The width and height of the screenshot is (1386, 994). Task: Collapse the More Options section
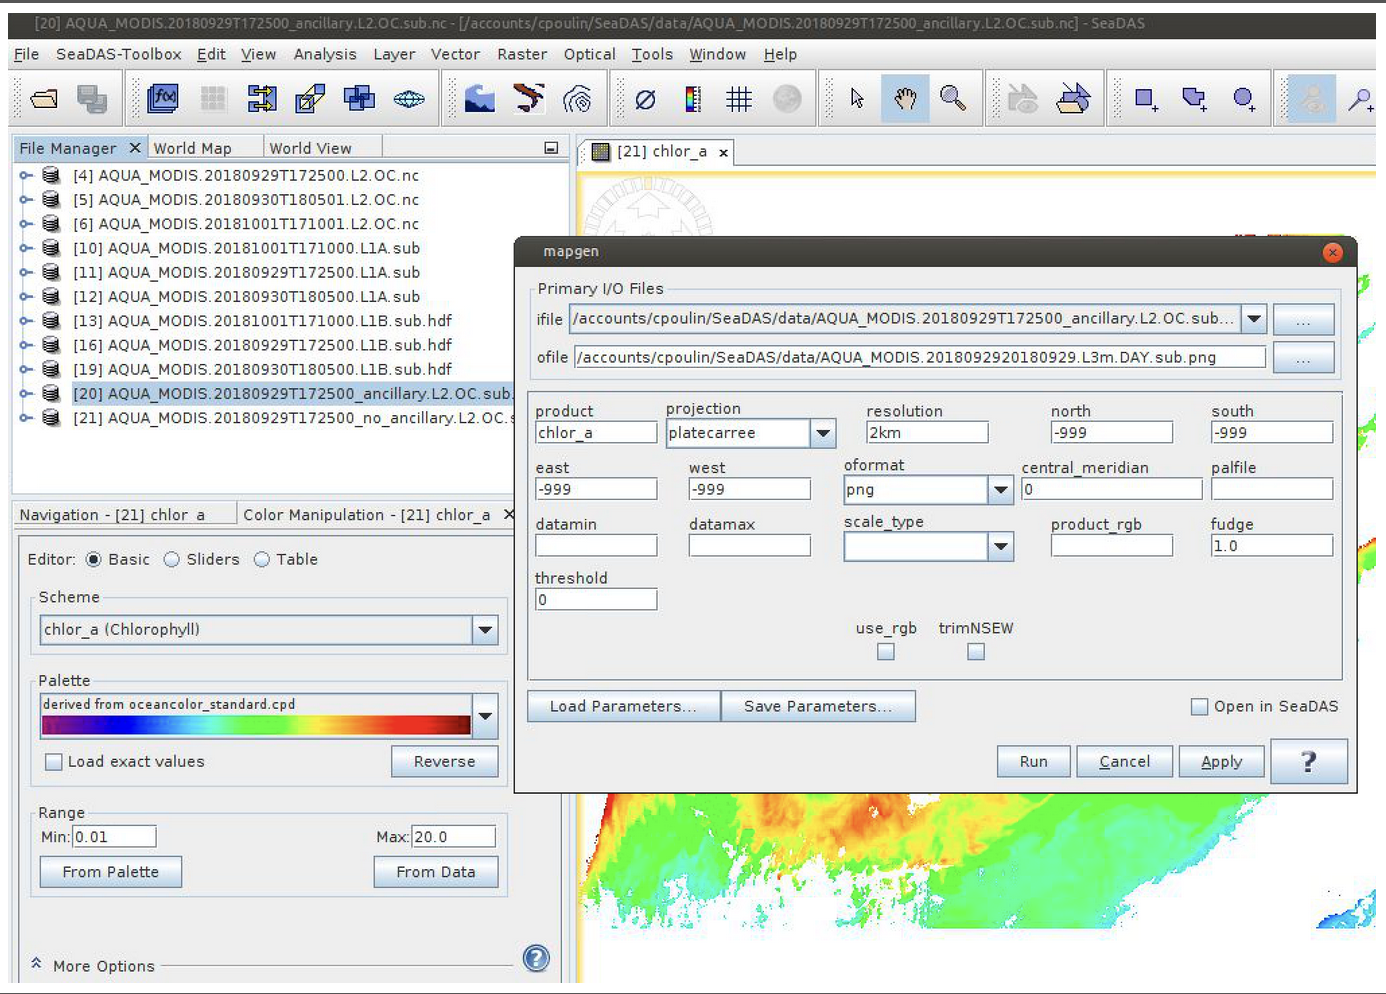(x=36, y=964)
